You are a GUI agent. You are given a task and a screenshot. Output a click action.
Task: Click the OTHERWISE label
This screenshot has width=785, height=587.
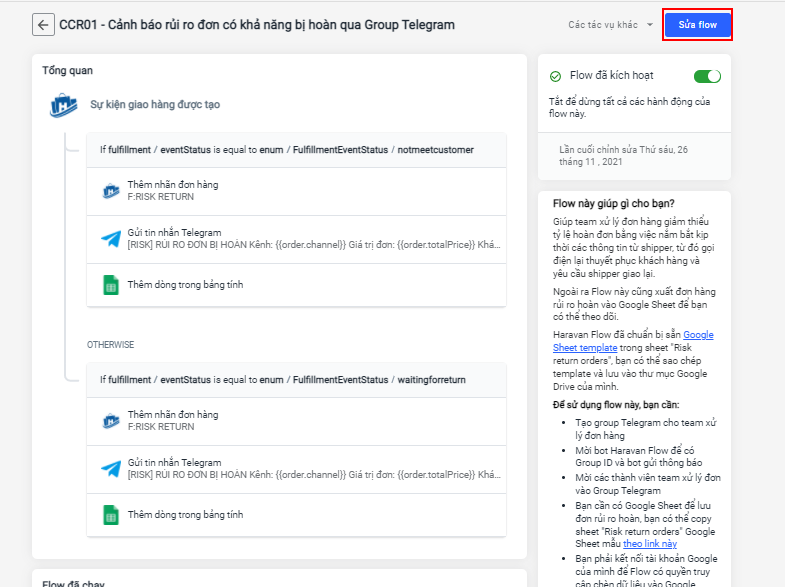point(111,345)
